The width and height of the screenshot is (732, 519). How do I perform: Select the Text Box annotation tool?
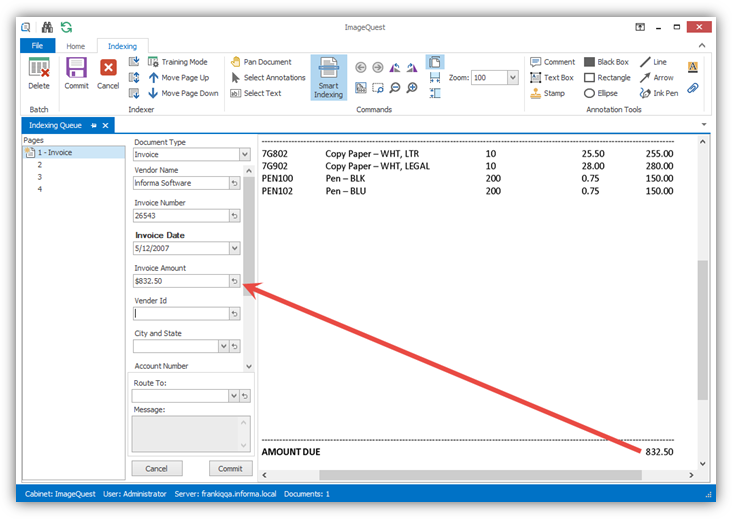(x=552, y=77)
